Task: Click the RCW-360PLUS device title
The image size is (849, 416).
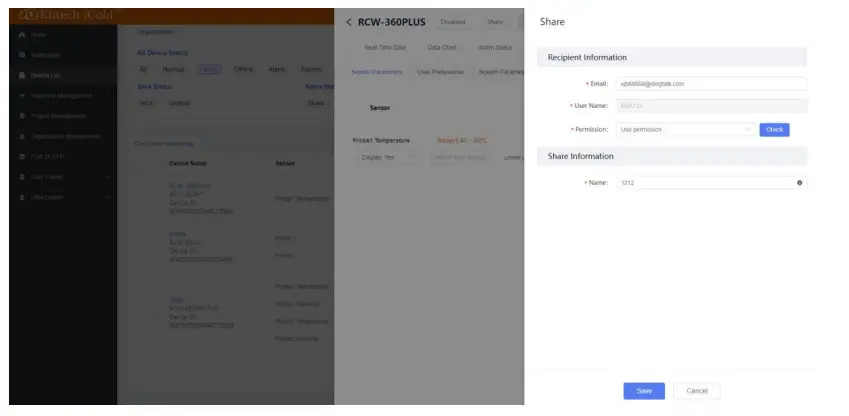Action: coord(391,22)
